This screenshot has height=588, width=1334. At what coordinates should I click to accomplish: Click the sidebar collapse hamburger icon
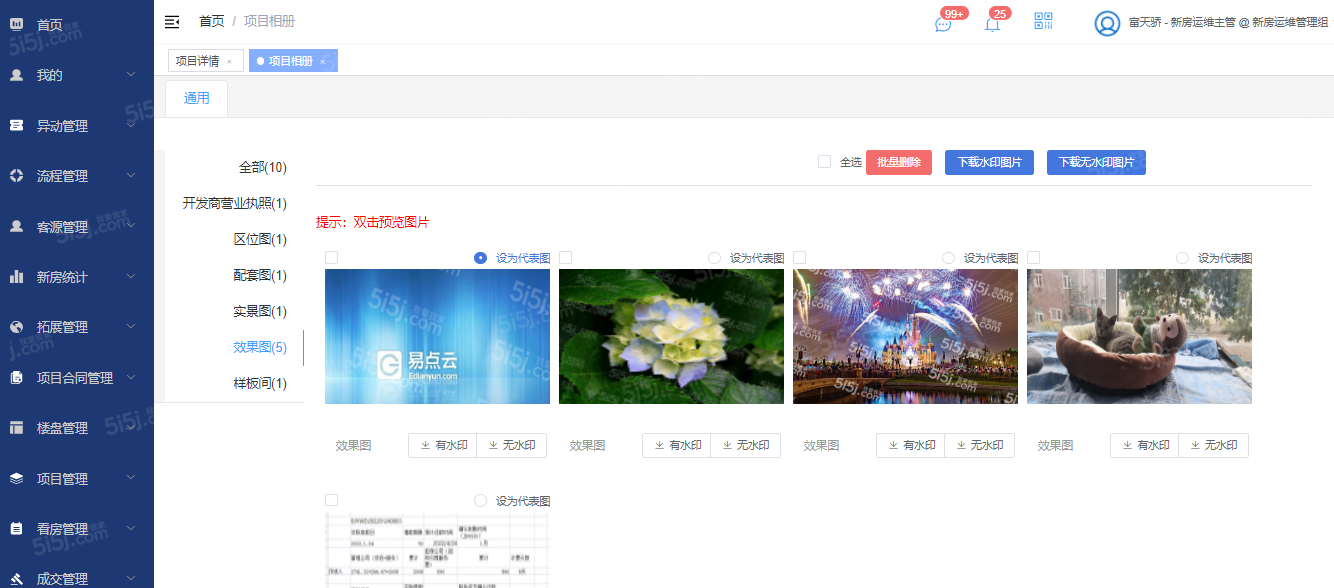pyautogui.click(x=172, y=22)
